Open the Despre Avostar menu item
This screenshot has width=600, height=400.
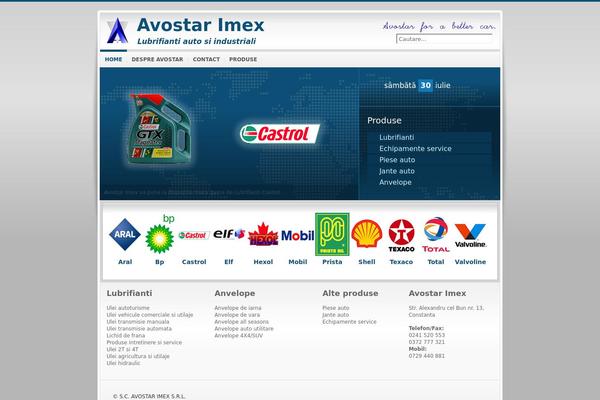(x=157, y=59)
